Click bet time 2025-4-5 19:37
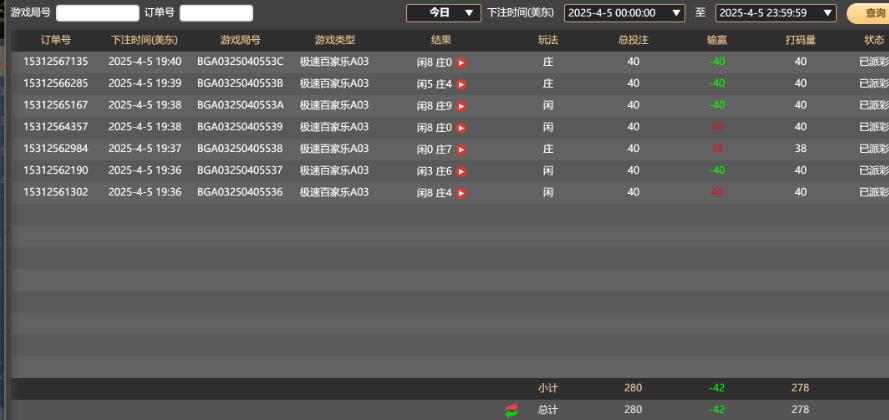 (x=145, y=149)
